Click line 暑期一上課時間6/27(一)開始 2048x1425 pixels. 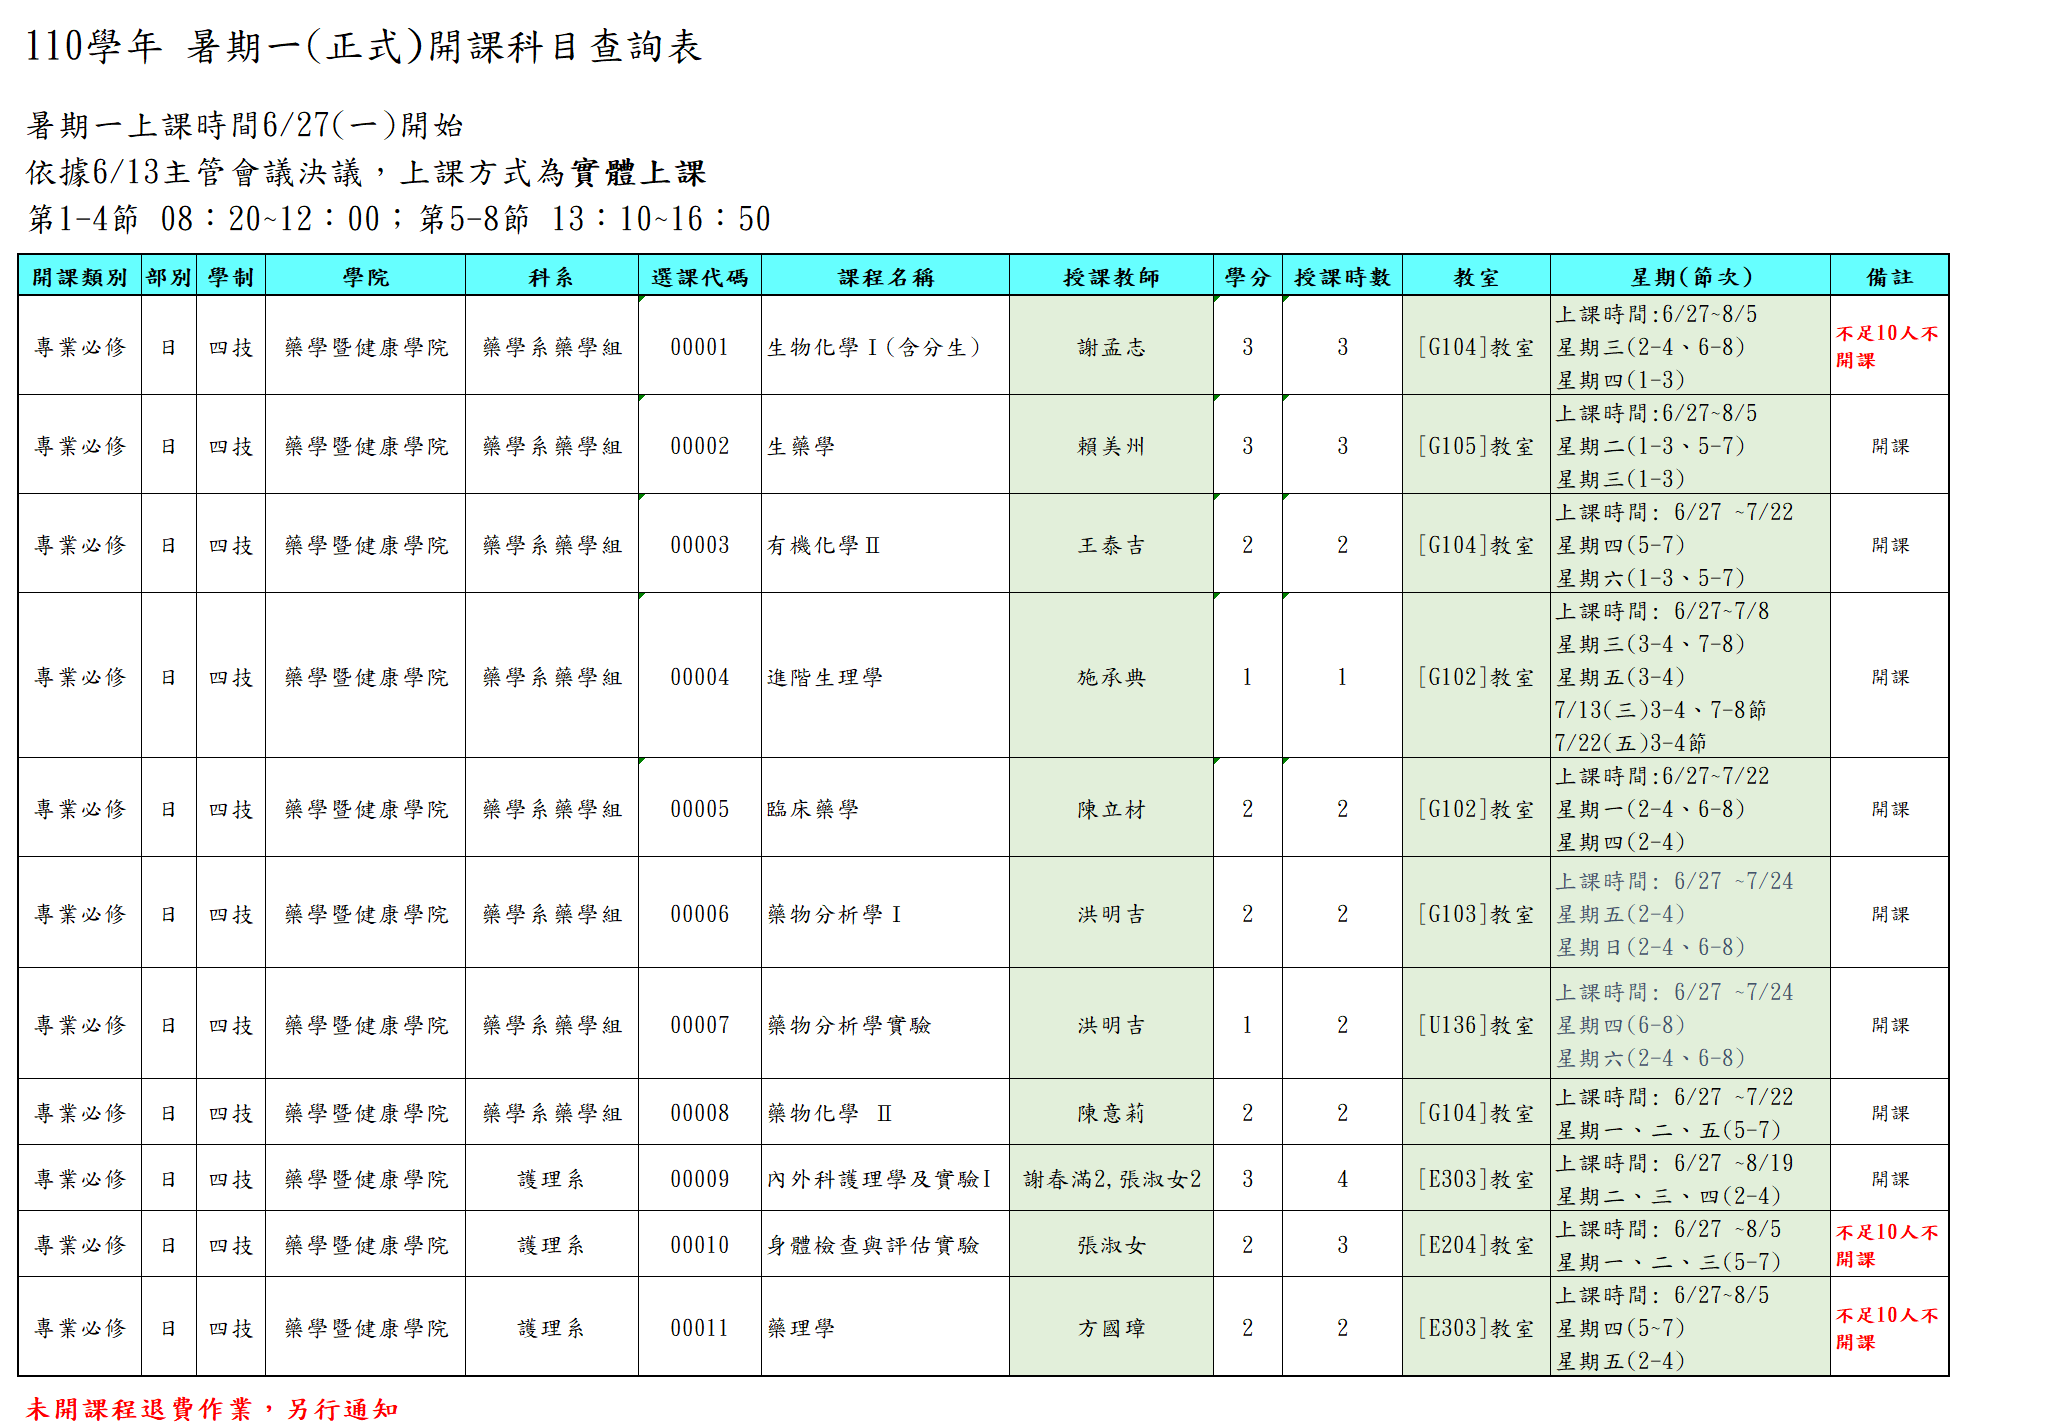(245, 125)
